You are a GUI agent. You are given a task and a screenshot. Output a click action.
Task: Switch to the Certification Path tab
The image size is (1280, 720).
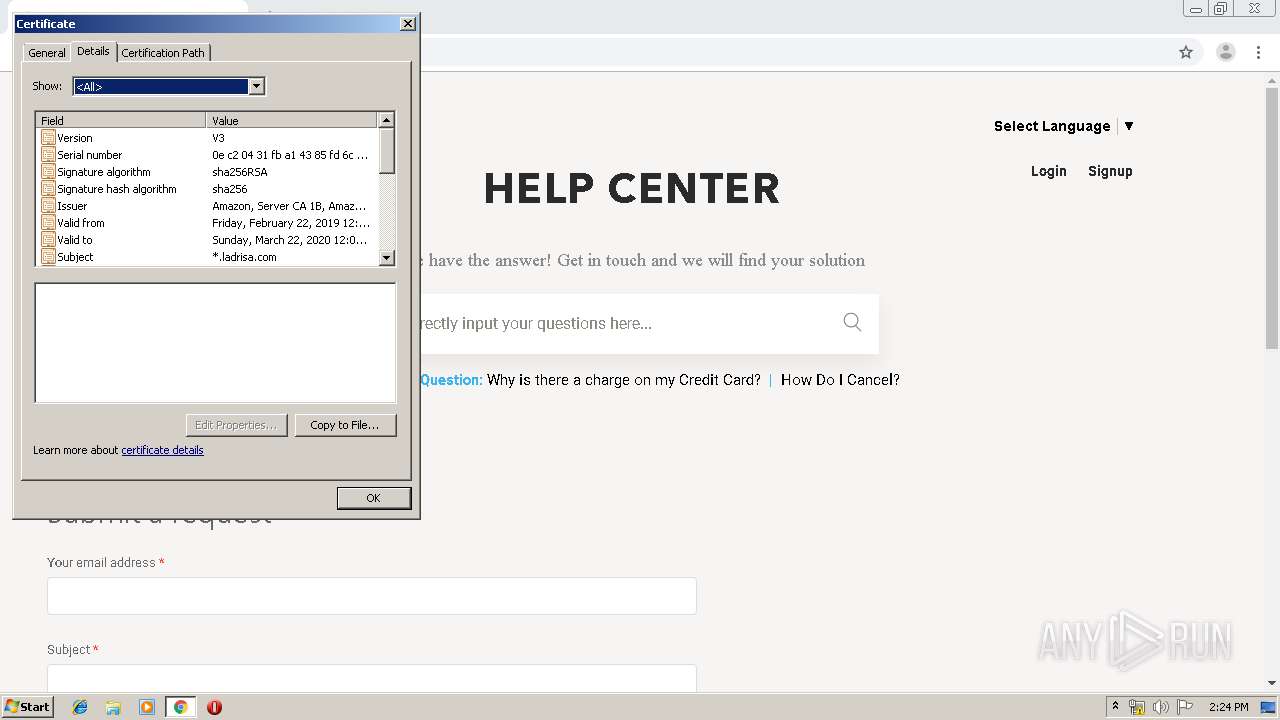pyautogui.click(x=163, y=53)
